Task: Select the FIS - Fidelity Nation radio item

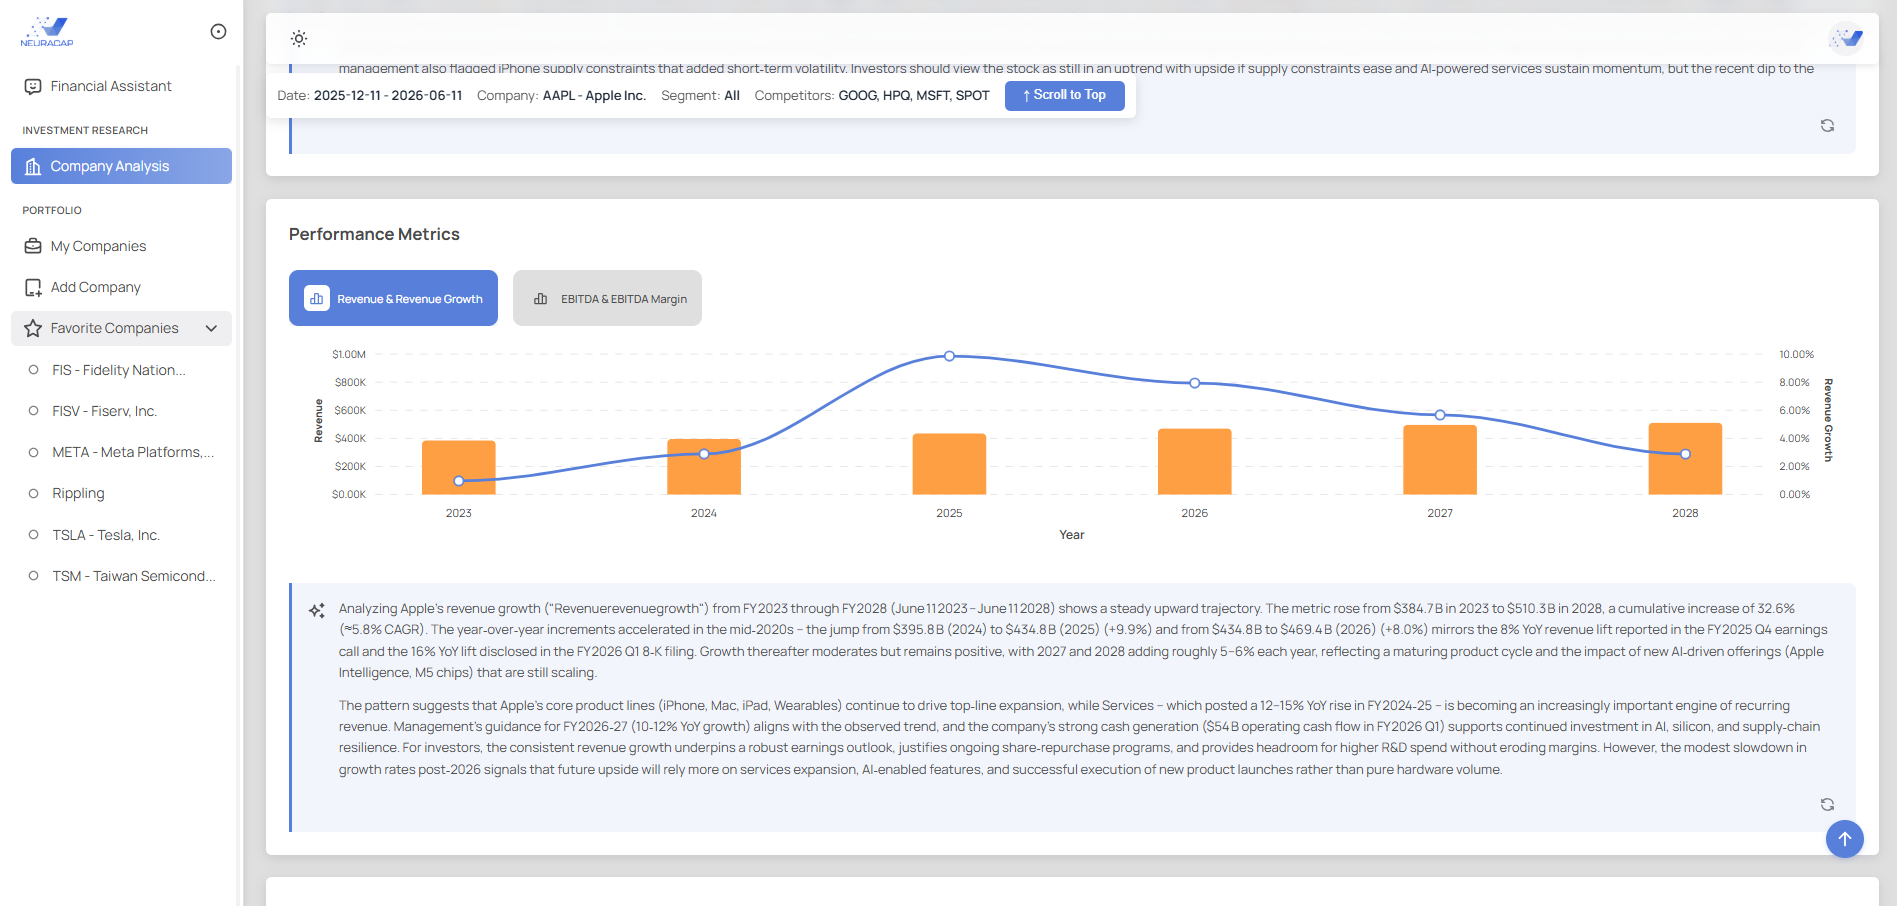Action: coord(33,370)
